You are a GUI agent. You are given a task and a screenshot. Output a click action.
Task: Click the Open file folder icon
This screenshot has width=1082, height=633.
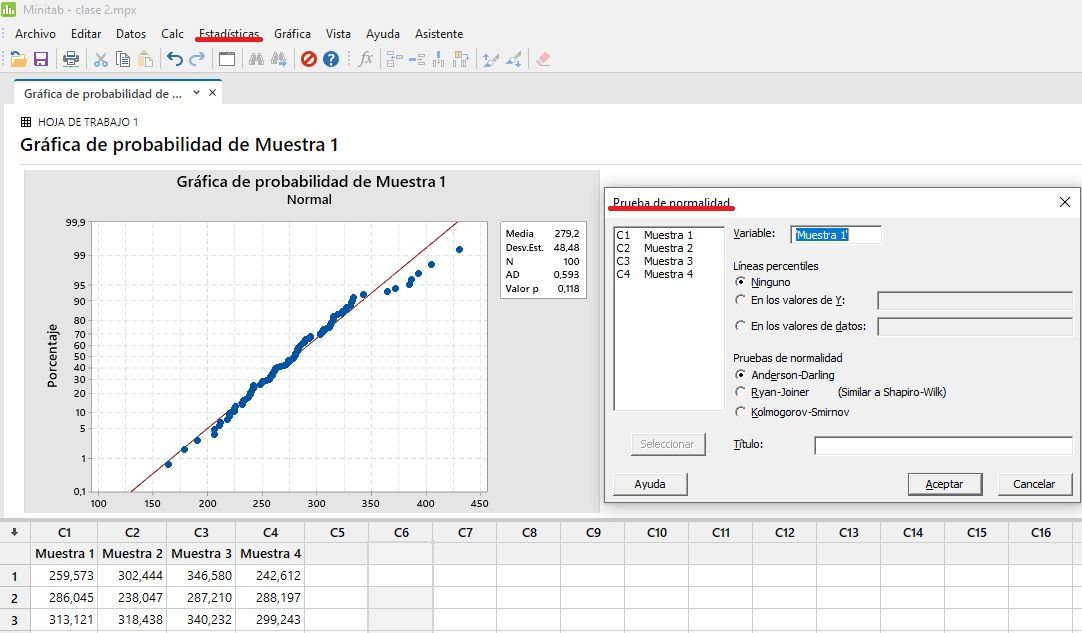tap(19, 59)
